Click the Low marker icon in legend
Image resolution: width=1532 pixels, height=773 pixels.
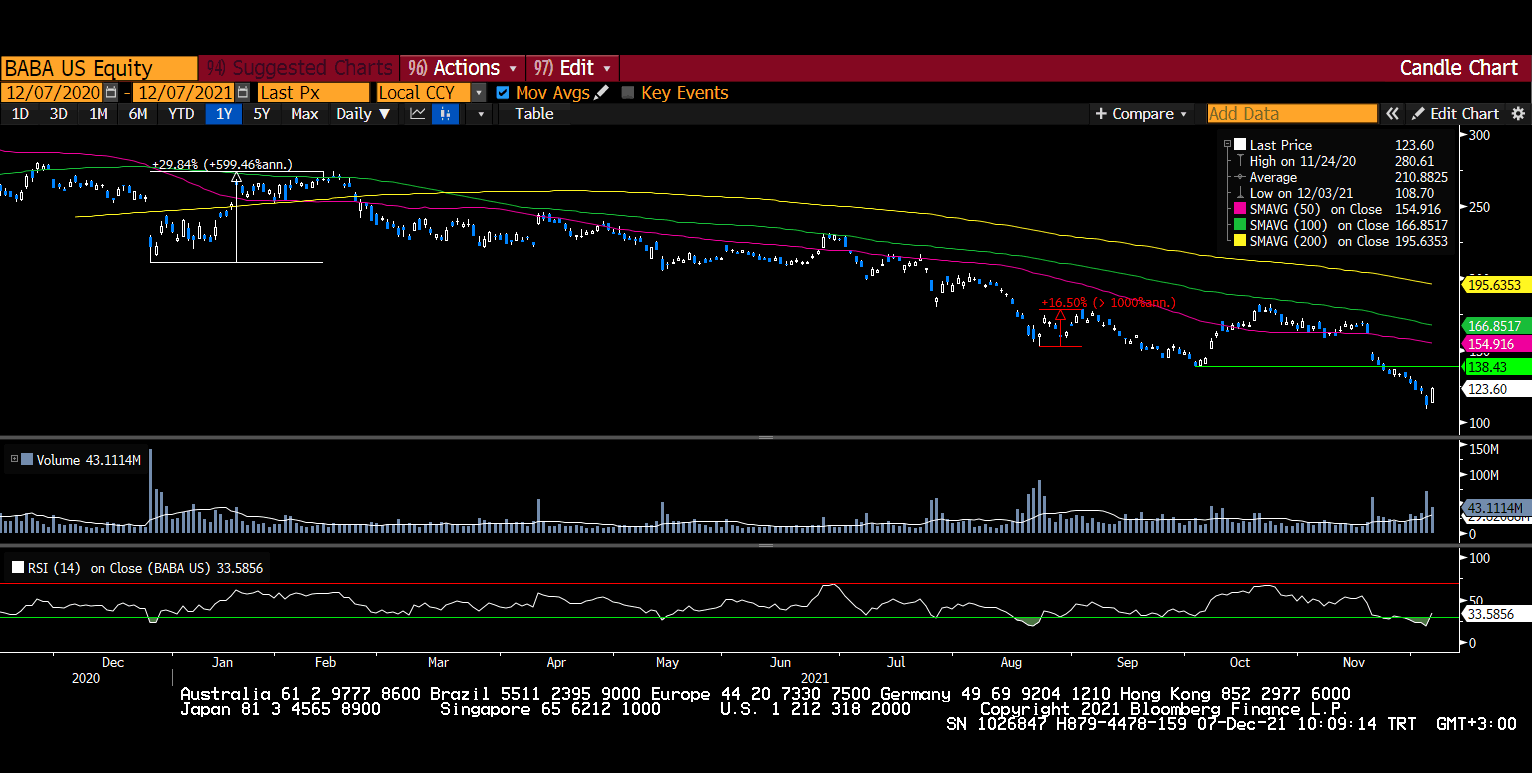click(1240, 193)
